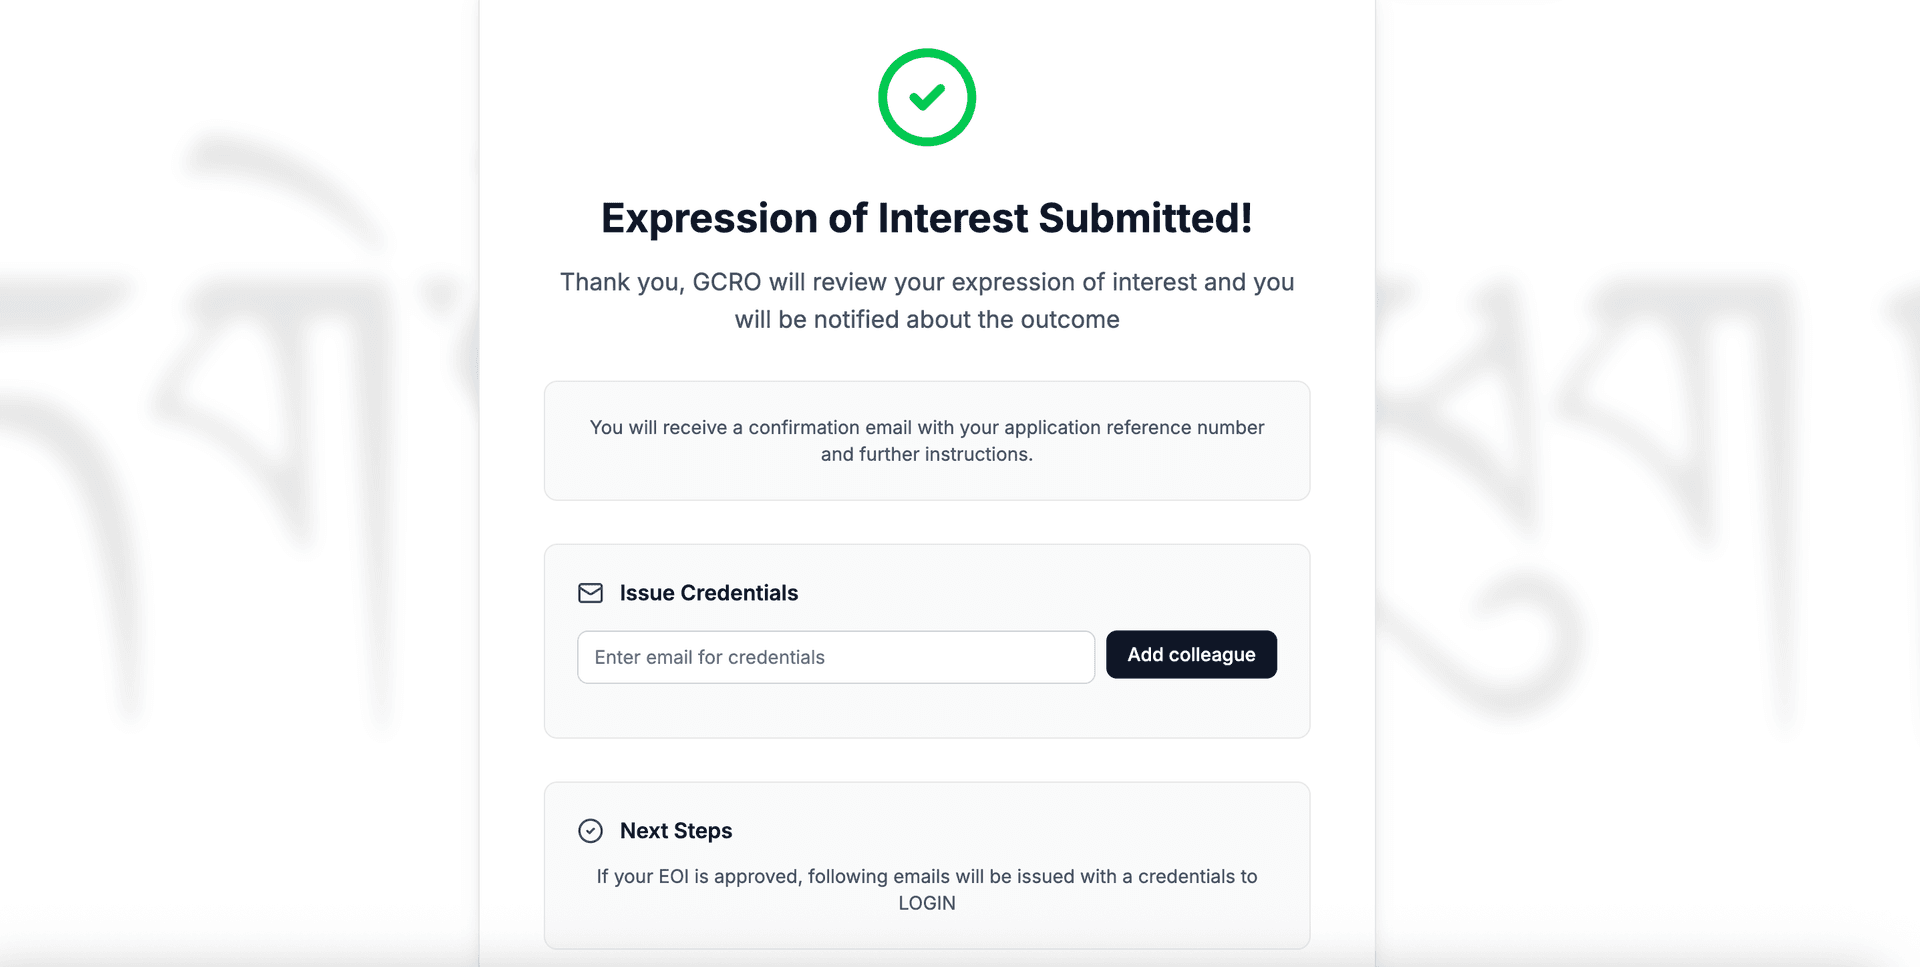Focus the Enter email for credentials field
Viewport: 1920px width, 967px height.
pos(835,657)
